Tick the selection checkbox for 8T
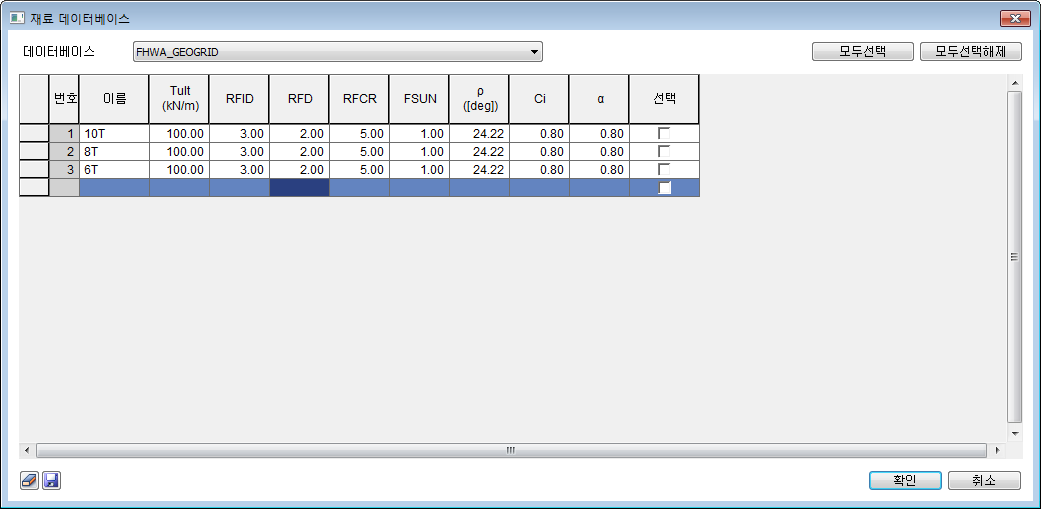 click(664, 152)
